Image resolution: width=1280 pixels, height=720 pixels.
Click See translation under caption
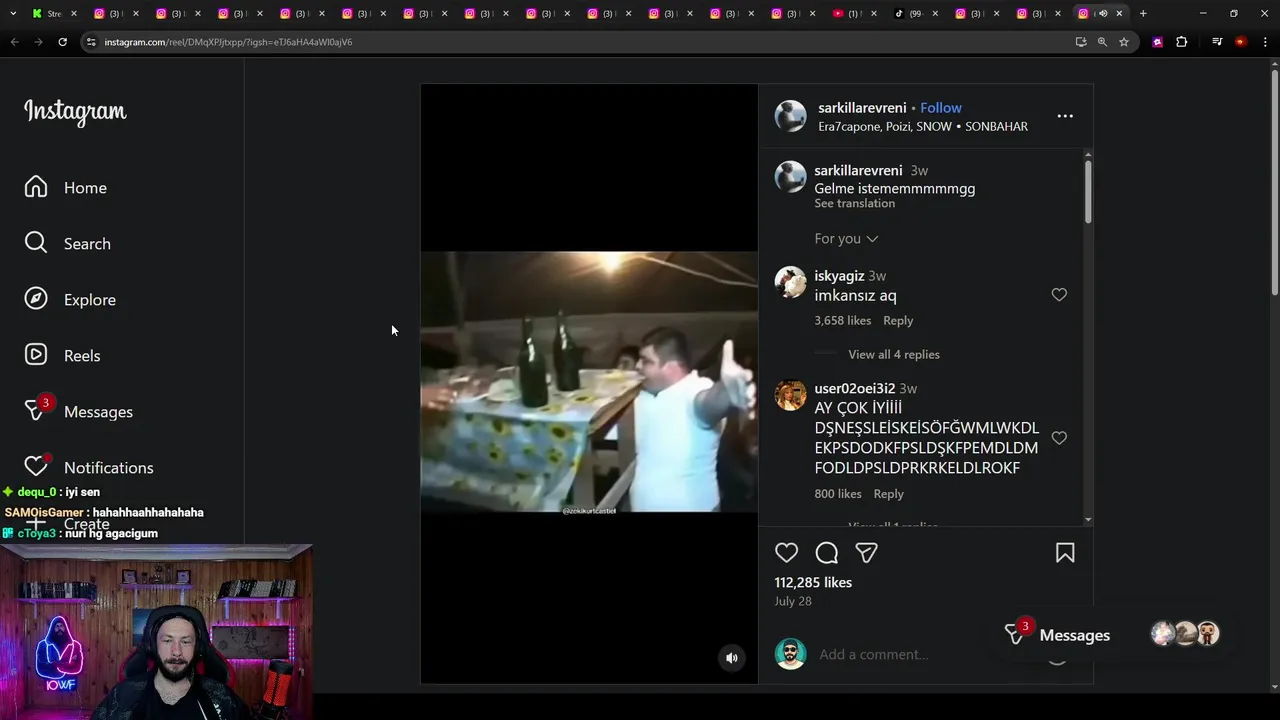pyautogui.click(x=854, y=204)
